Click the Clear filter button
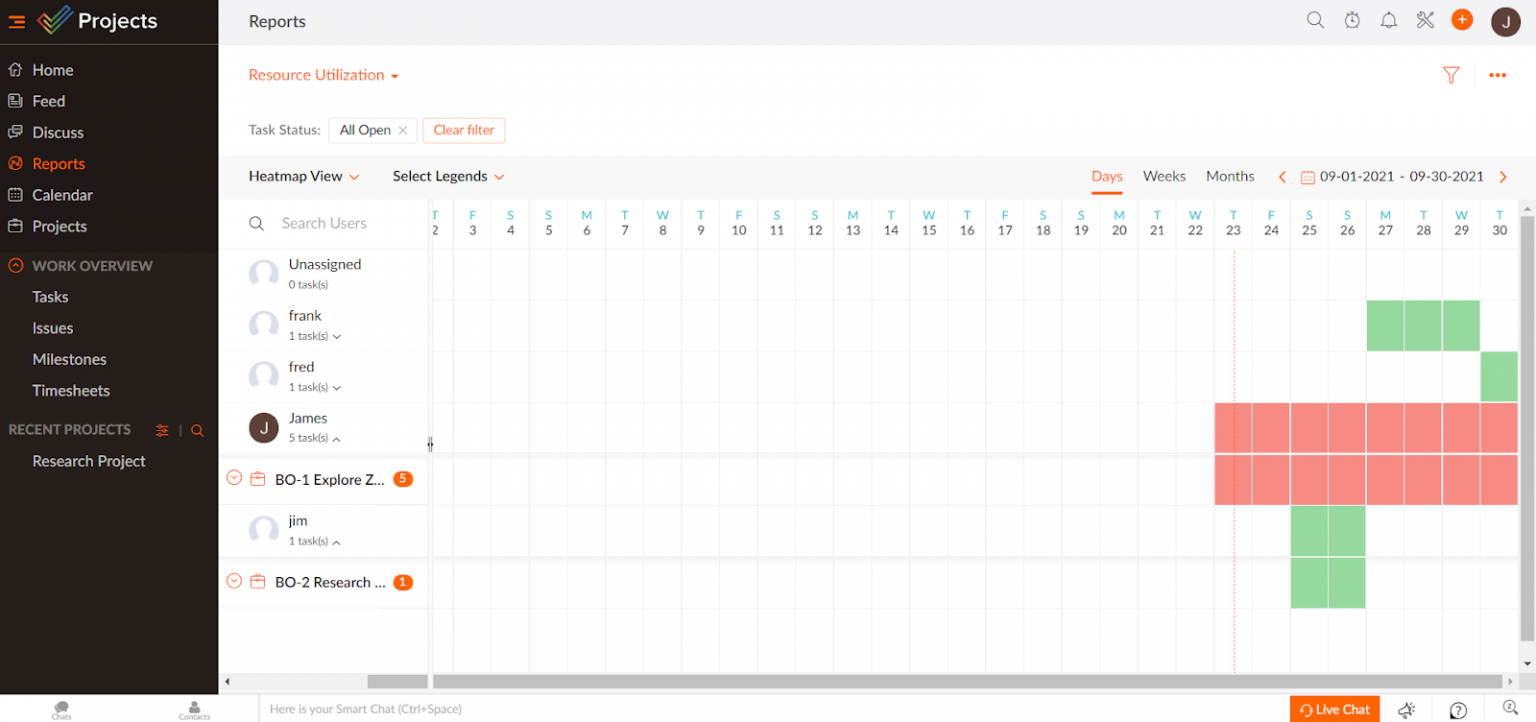The width and height of the screenshot is (1536, 722). tap(463, 130)
